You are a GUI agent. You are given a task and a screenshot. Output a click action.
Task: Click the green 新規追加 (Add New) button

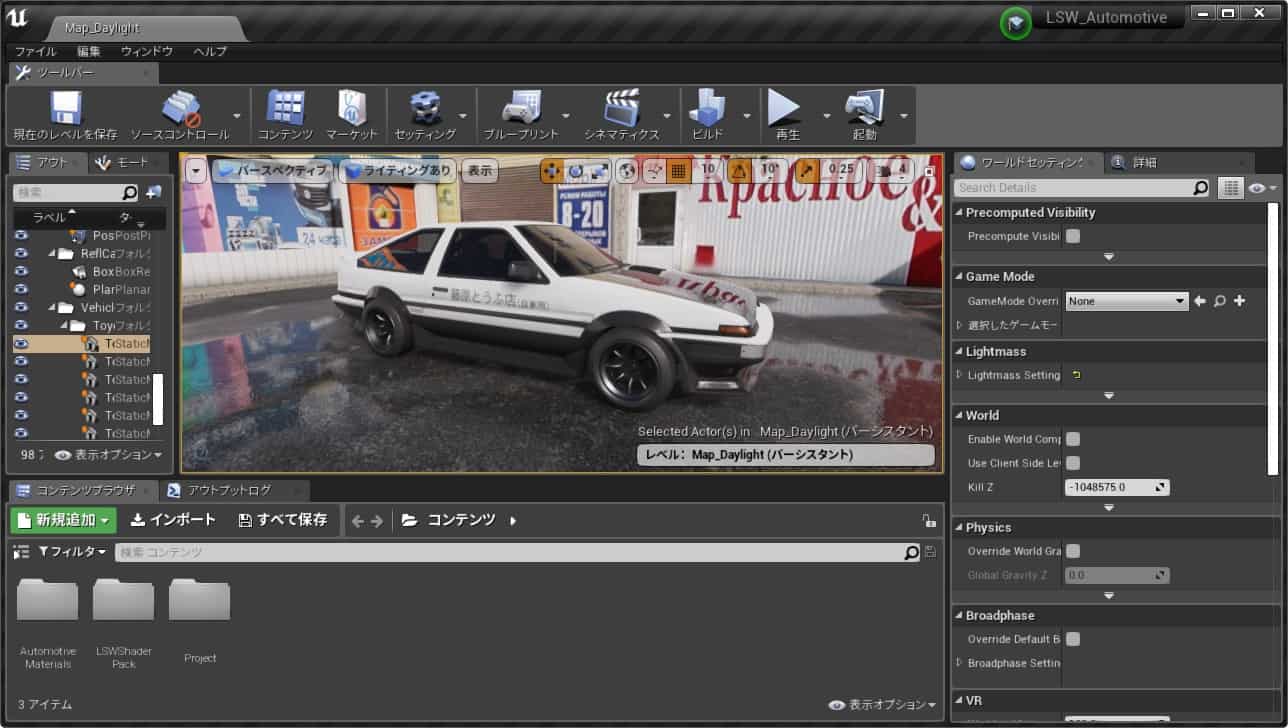pos(64,520)
